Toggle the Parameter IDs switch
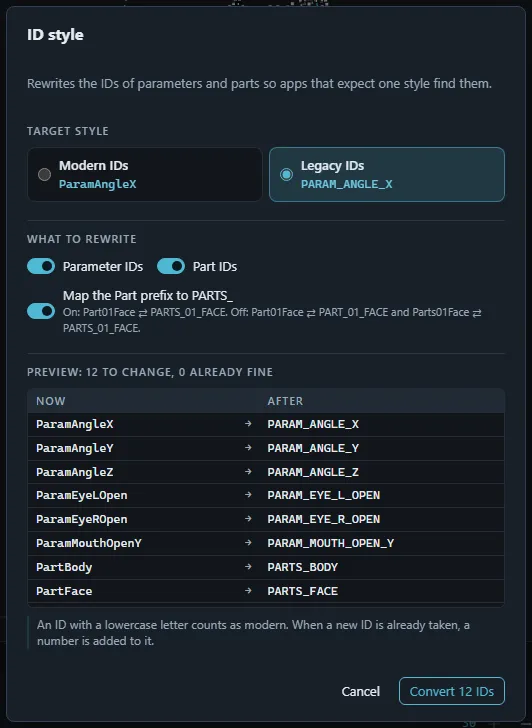 41,266
